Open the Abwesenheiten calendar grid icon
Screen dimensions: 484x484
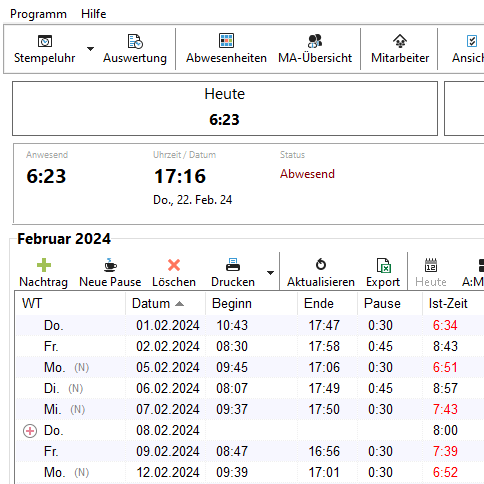[226, 41]
